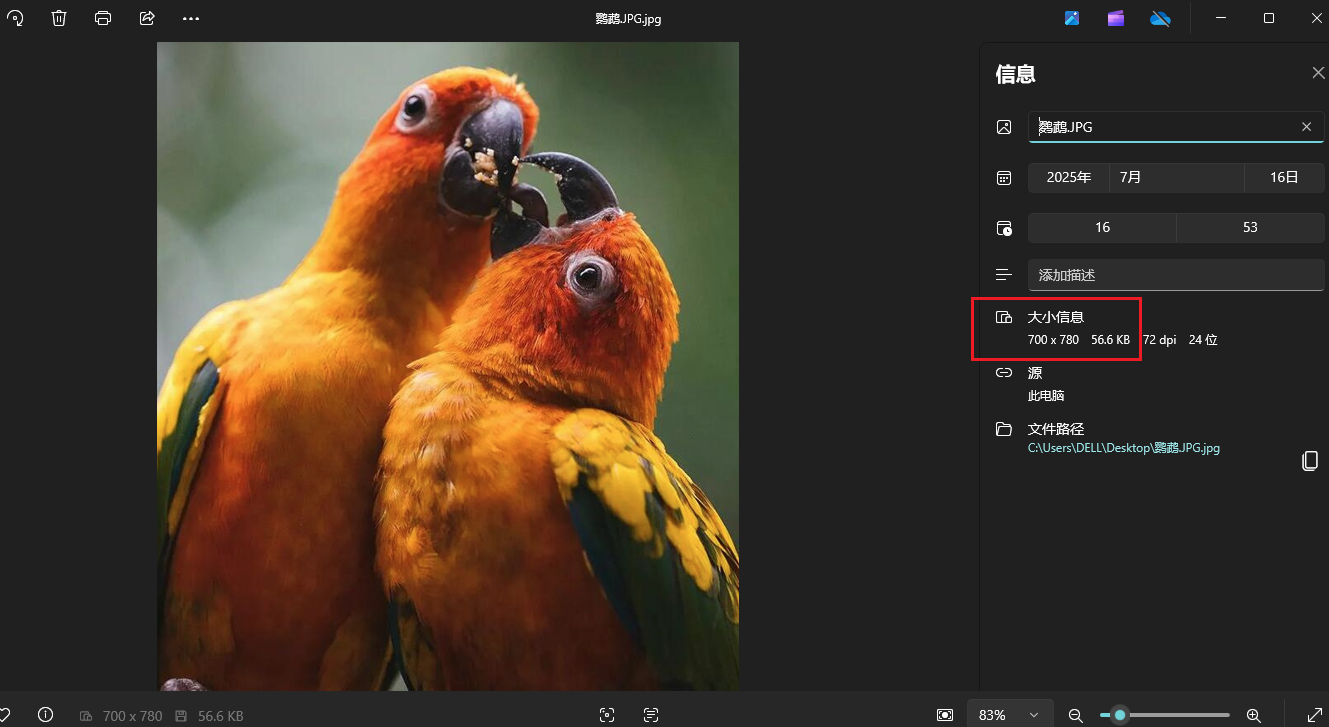The width and height of the screenshot is (1329, 727).
Task: Open the three-dot more options menu
Action: pyautogui.click(x=191, y=18)
